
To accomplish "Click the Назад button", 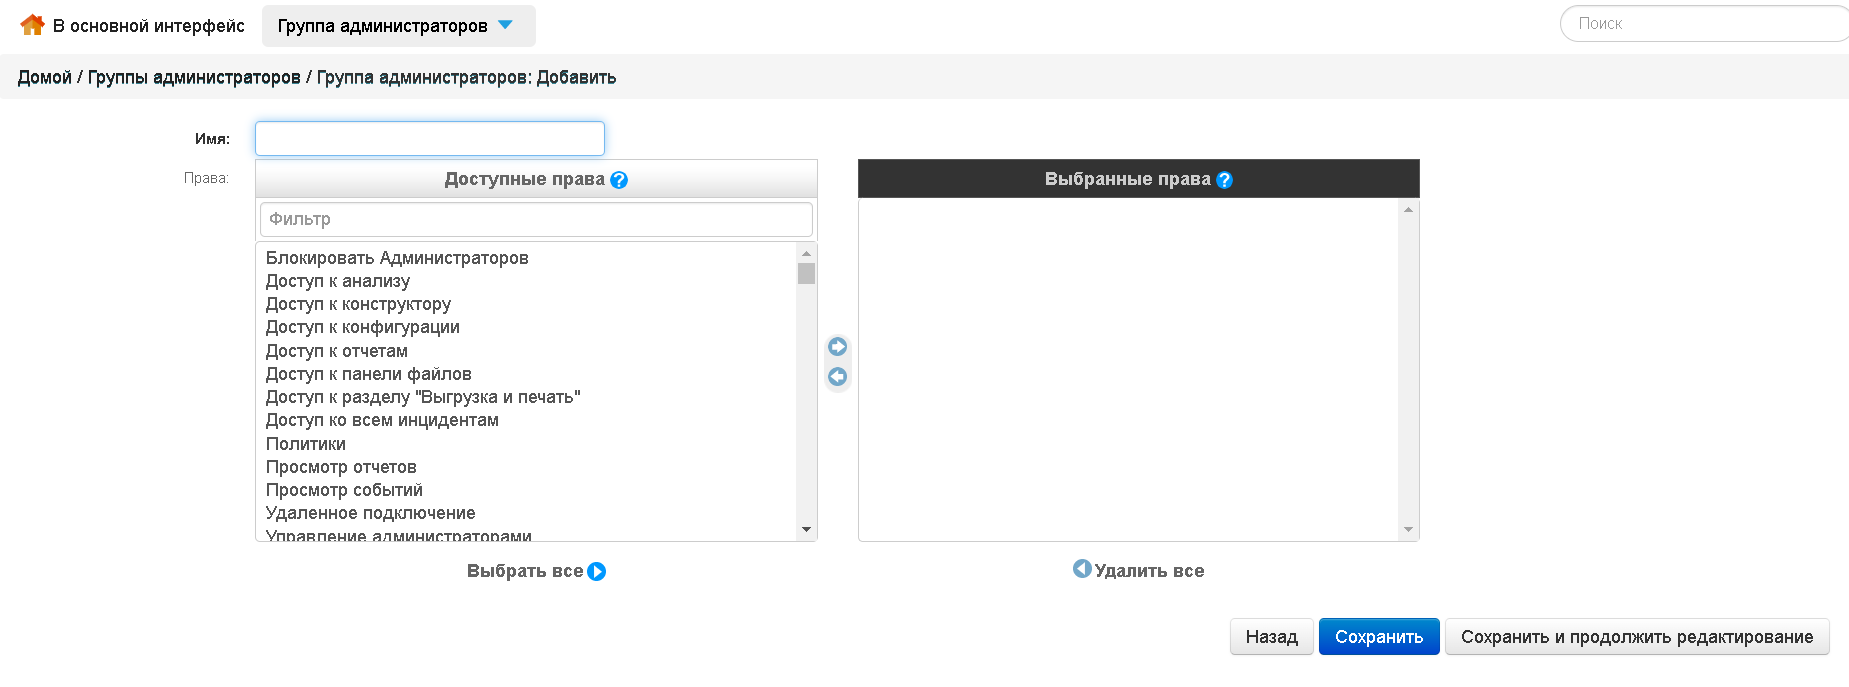I will (x=1272, y=637).
